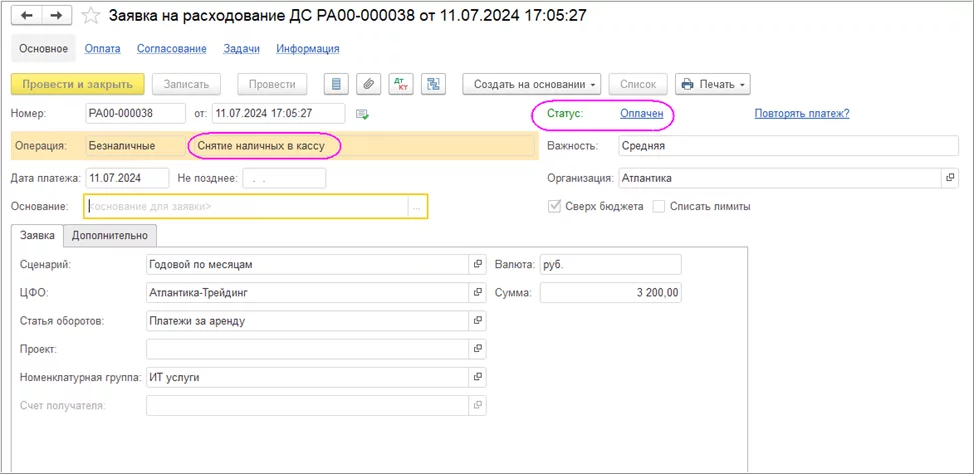
Task: Click the document structure icon next to Дт/Кт
Action: 432,84
